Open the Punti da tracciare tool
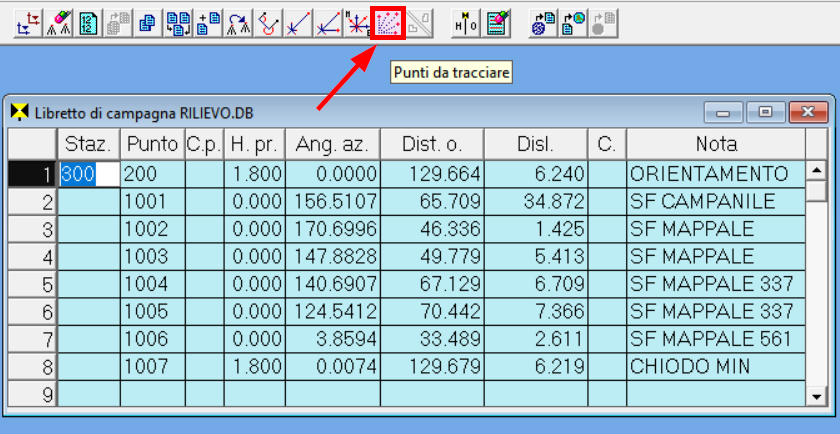This screenshot has height=434, width=840. tap(388, 24)
